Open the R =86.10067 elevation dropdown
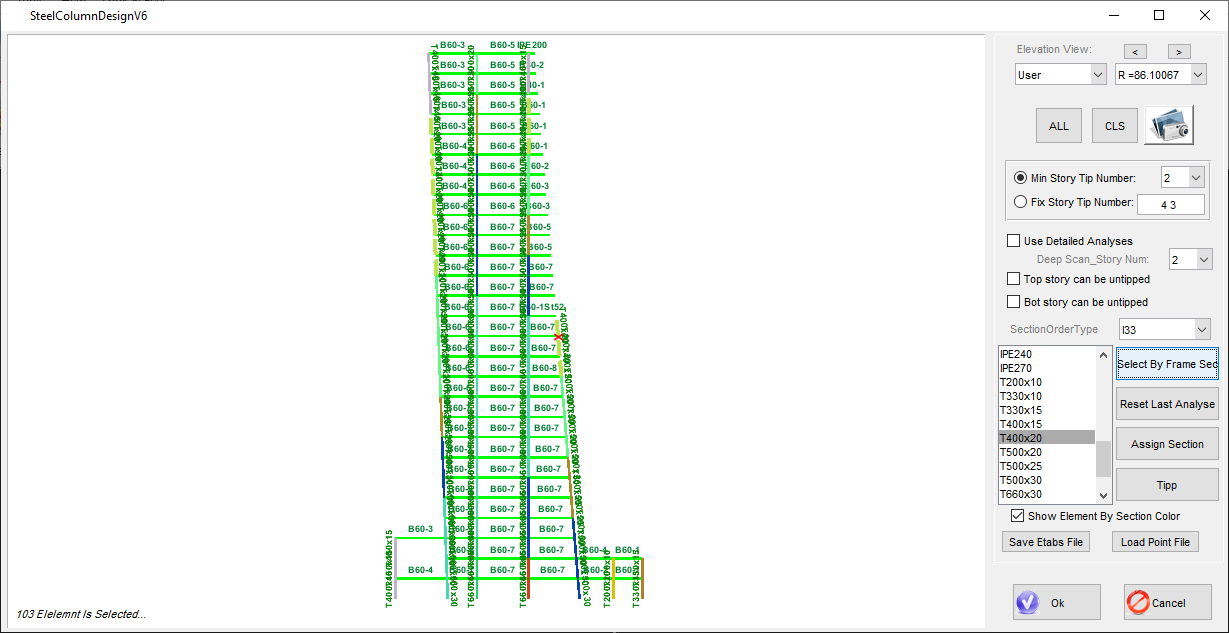Viewport: 1229px width, 633px height. tap(1161, 75)
